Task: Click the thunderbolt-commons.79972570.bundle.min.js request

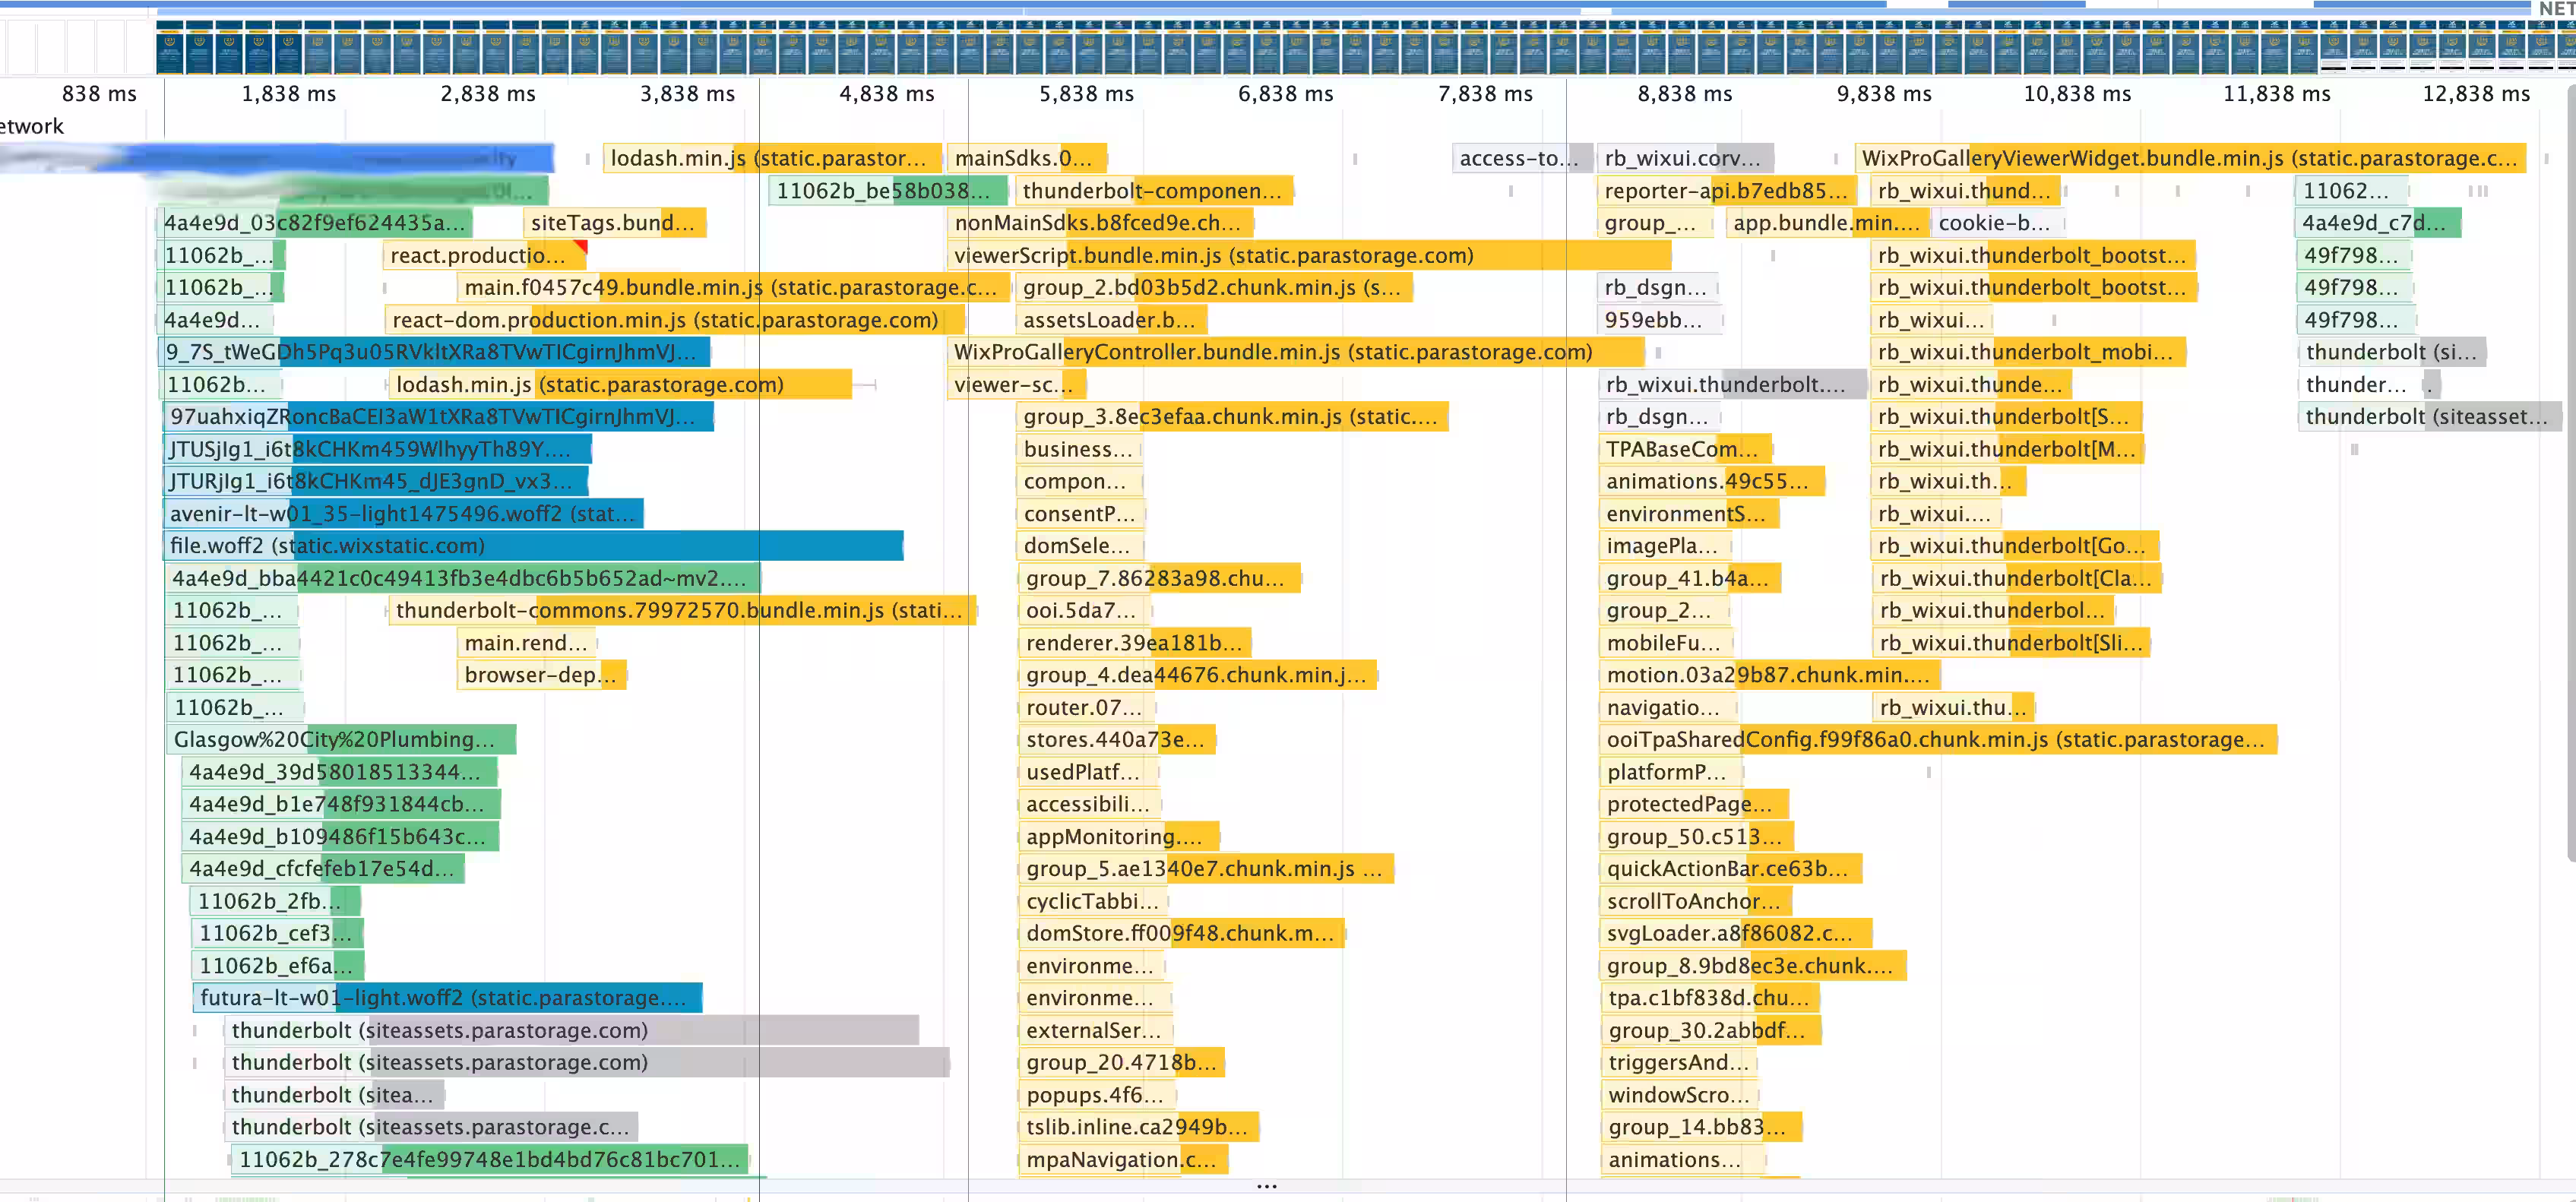Action: 678,610
